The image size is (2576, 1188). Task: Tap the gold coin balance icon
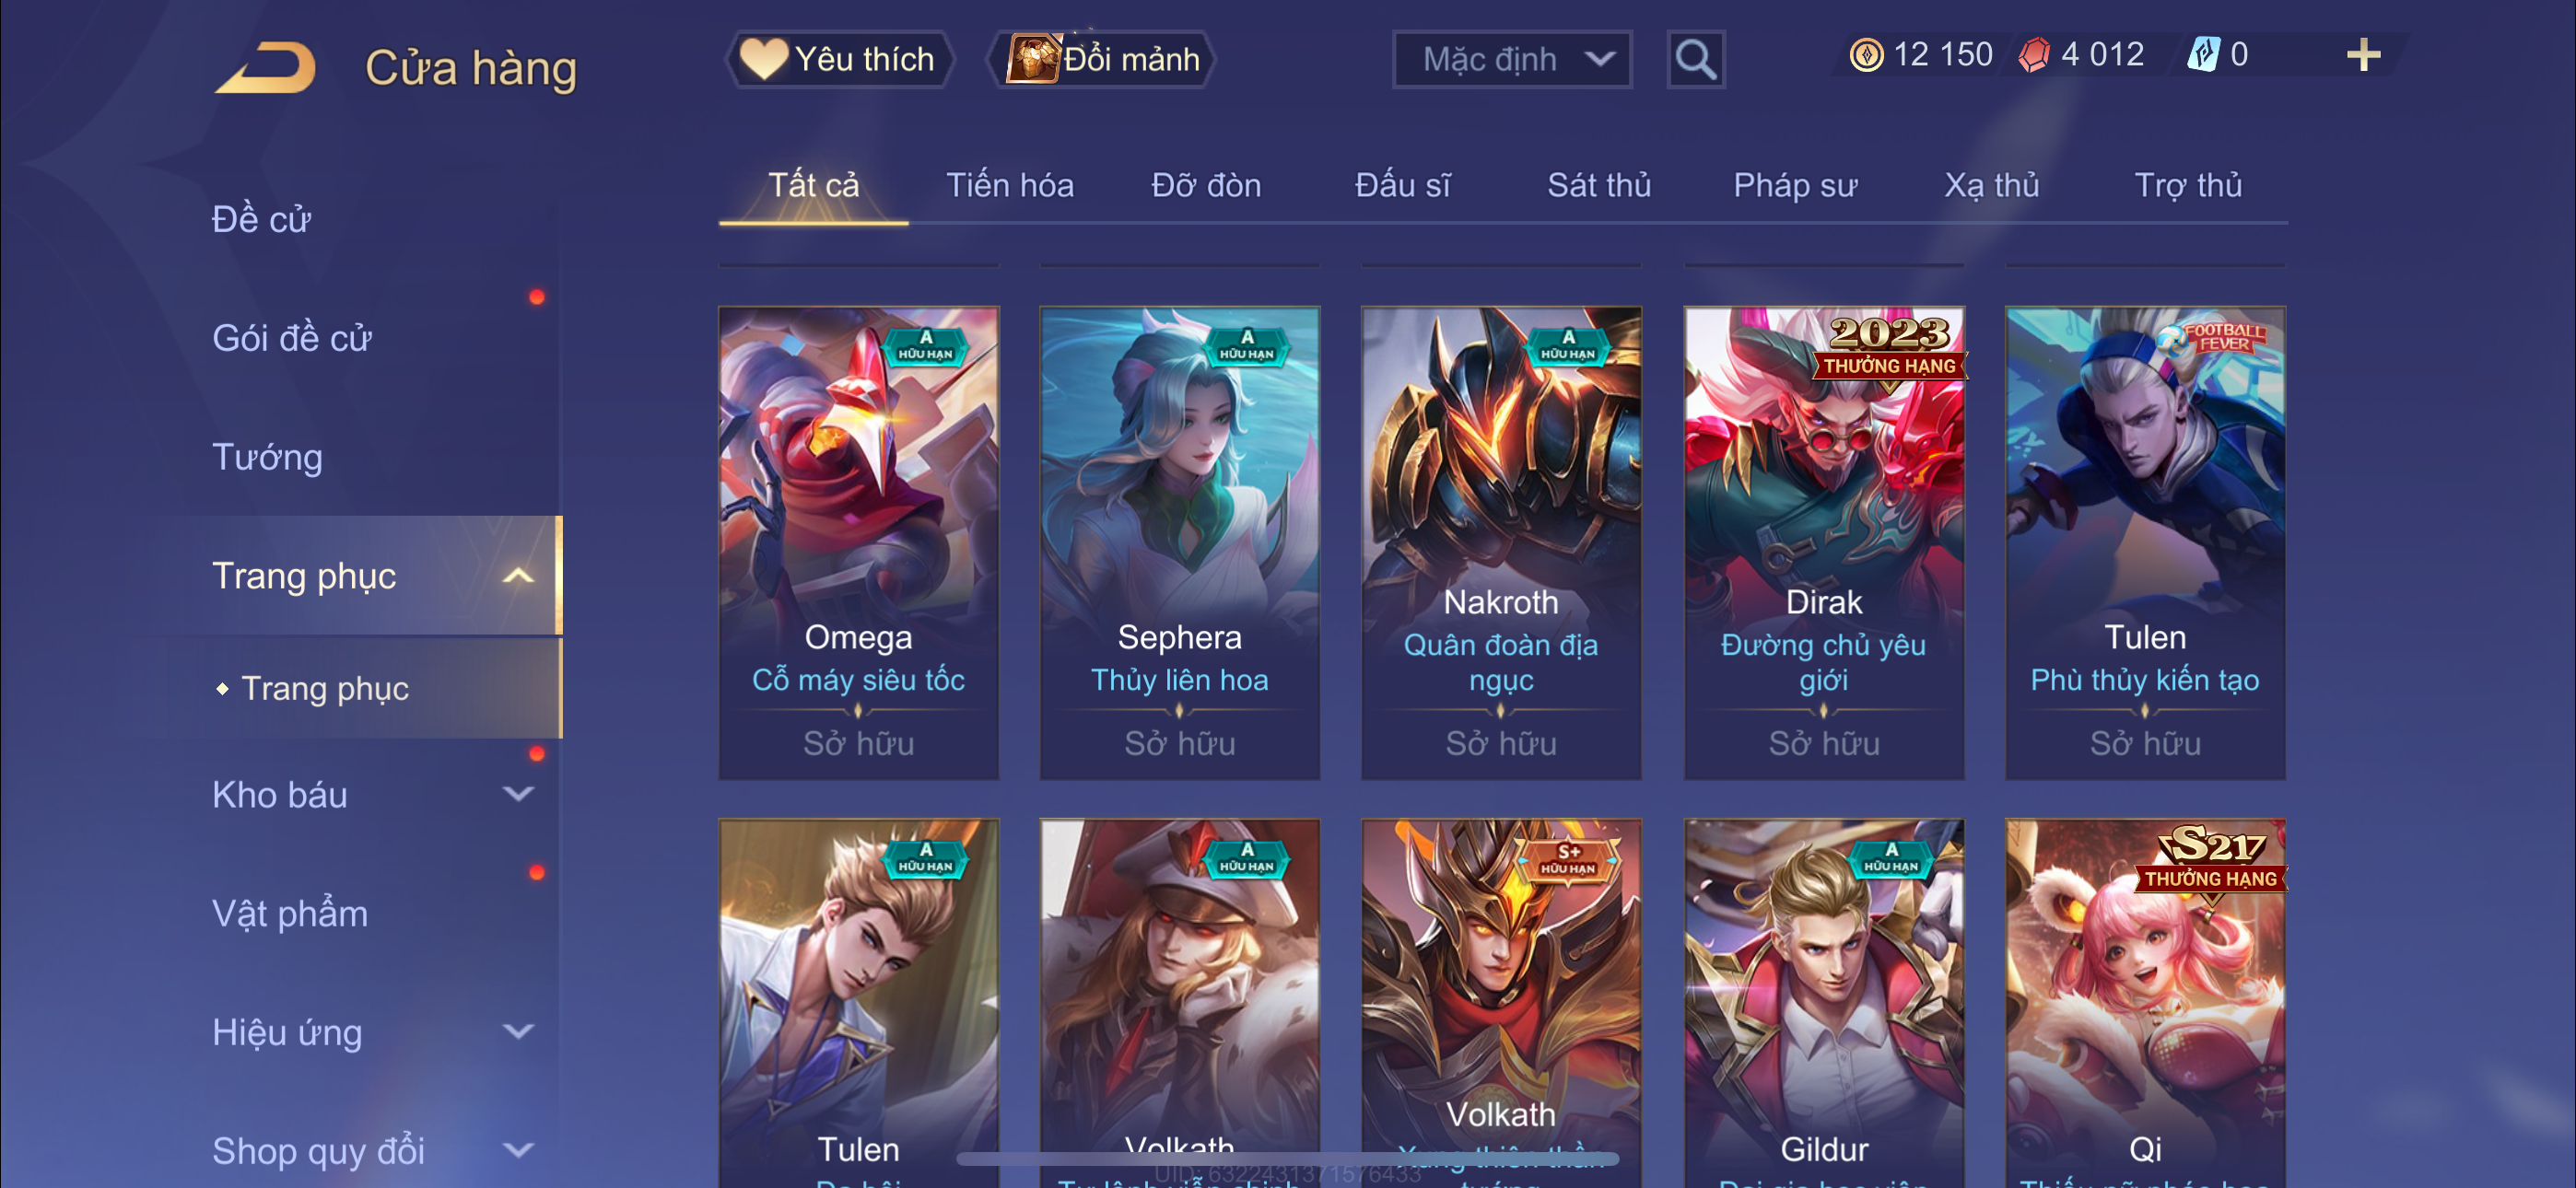pyautogui.click(x=1866, y=54)
